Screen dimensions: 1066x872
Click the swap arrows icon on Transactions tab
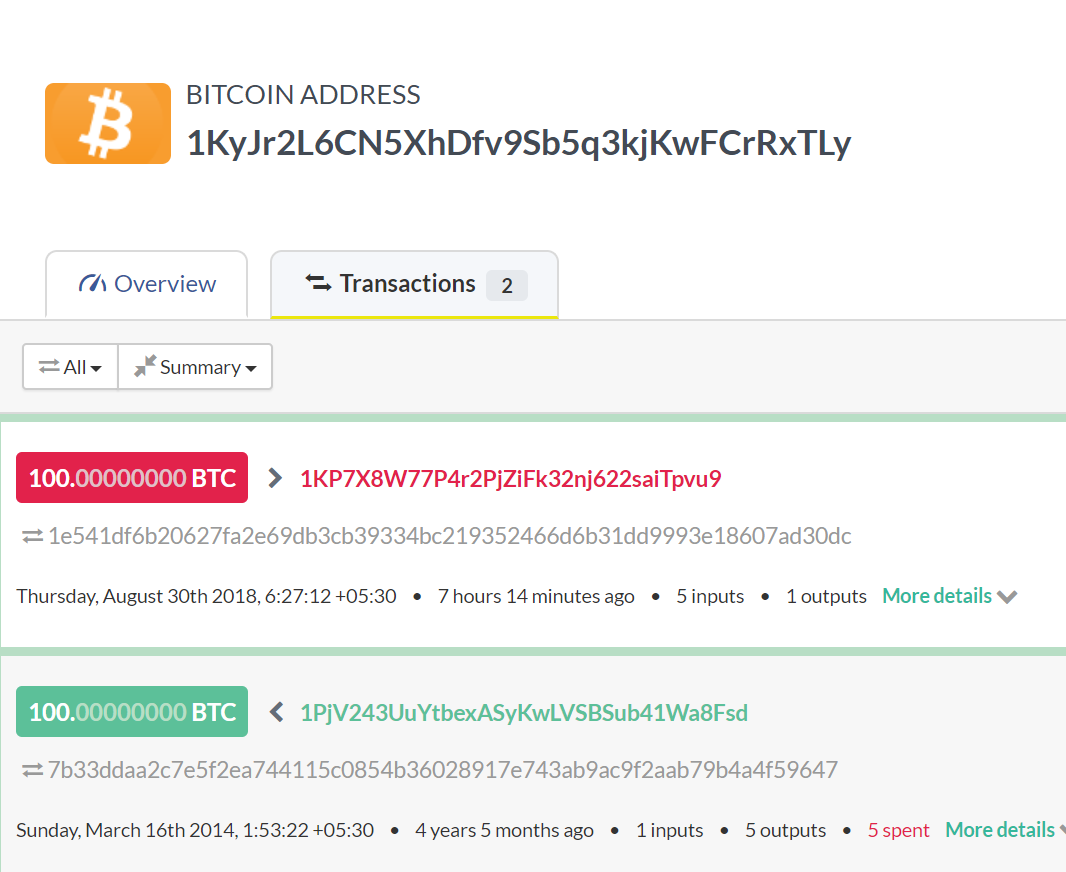pyautogui.click(x=318, y=284)
